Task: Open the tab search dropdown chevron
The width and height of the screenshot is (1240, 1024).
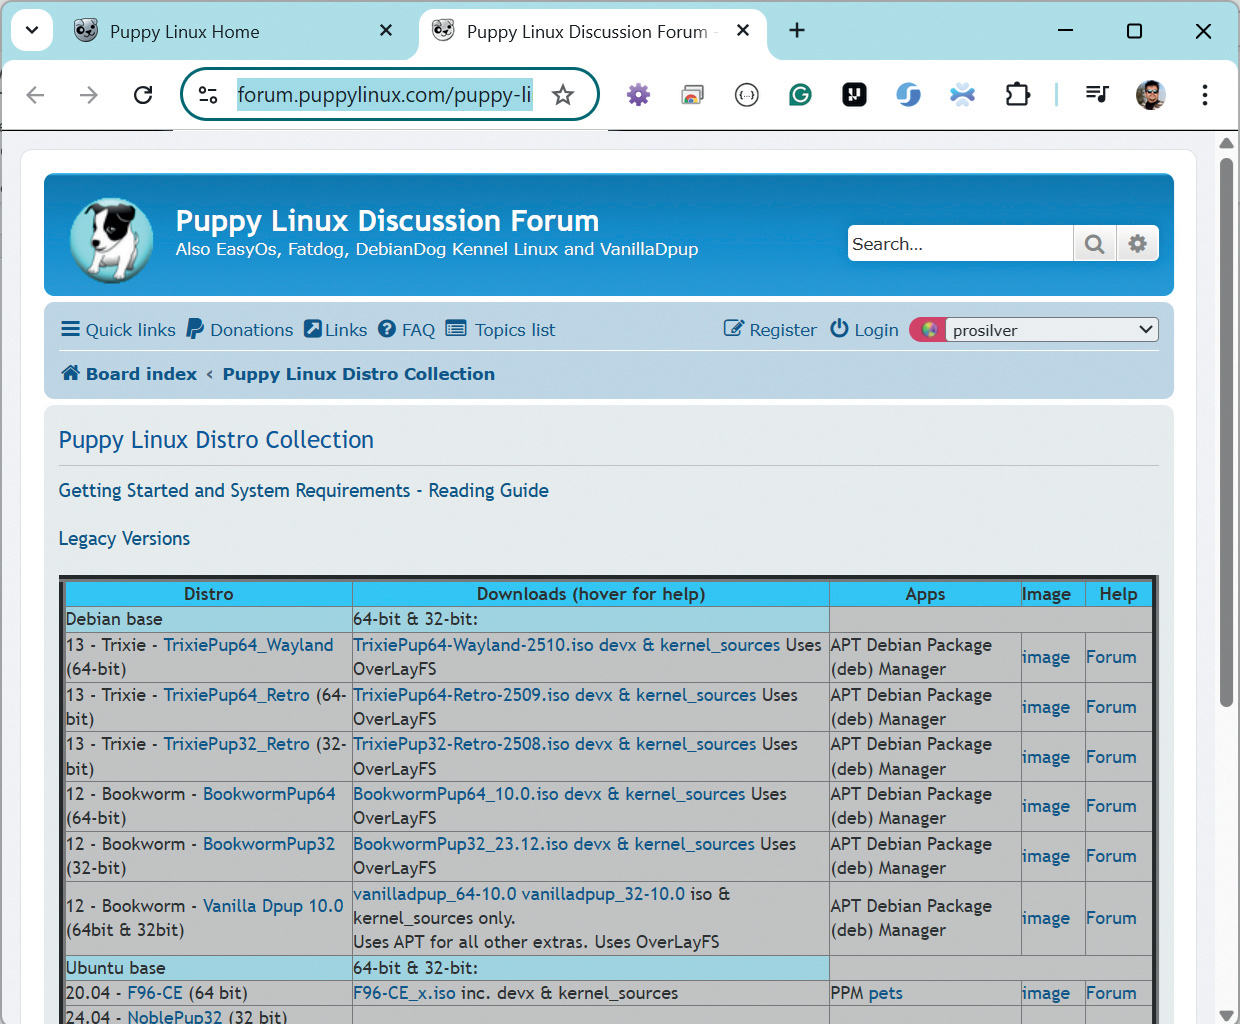Action: point(32,31)
